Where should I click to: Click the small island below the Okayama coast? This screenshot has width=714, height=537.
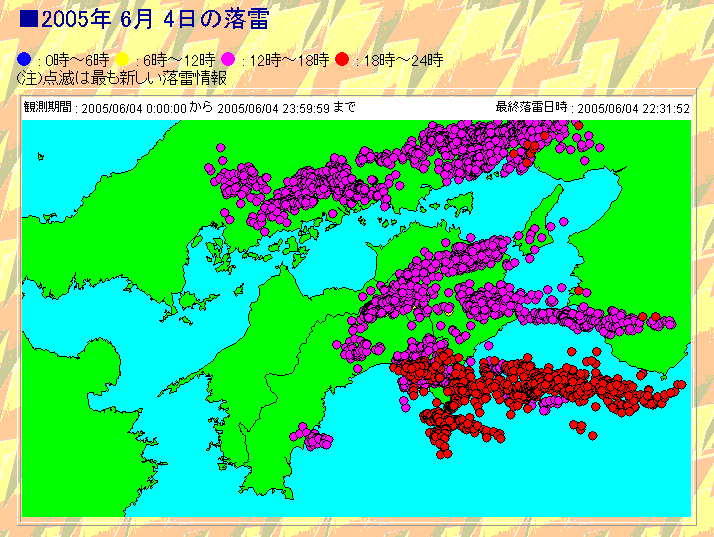(458, 206)
